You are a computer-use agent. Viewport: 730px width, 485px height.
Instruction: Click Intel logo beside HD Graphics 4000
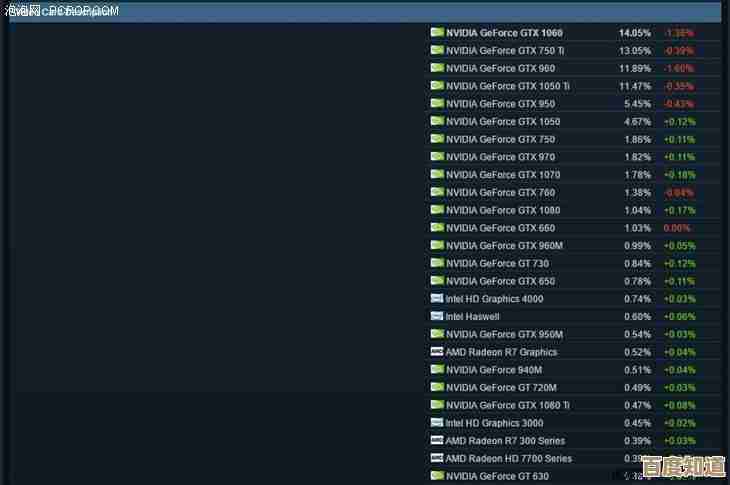tap(437, 298)
